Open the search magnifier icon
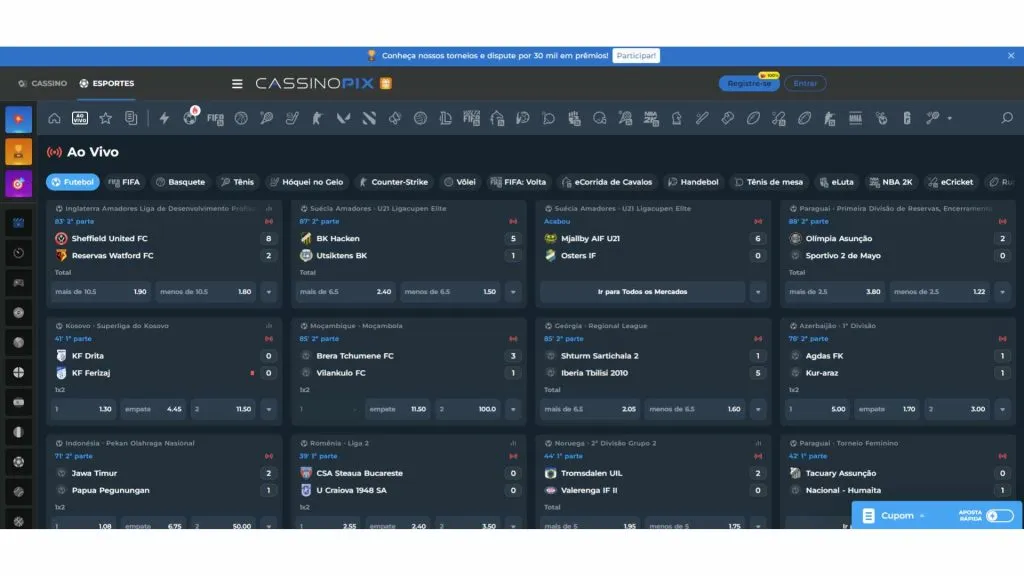Viewport: 1024px width, 576px height. click(1006, 118)
